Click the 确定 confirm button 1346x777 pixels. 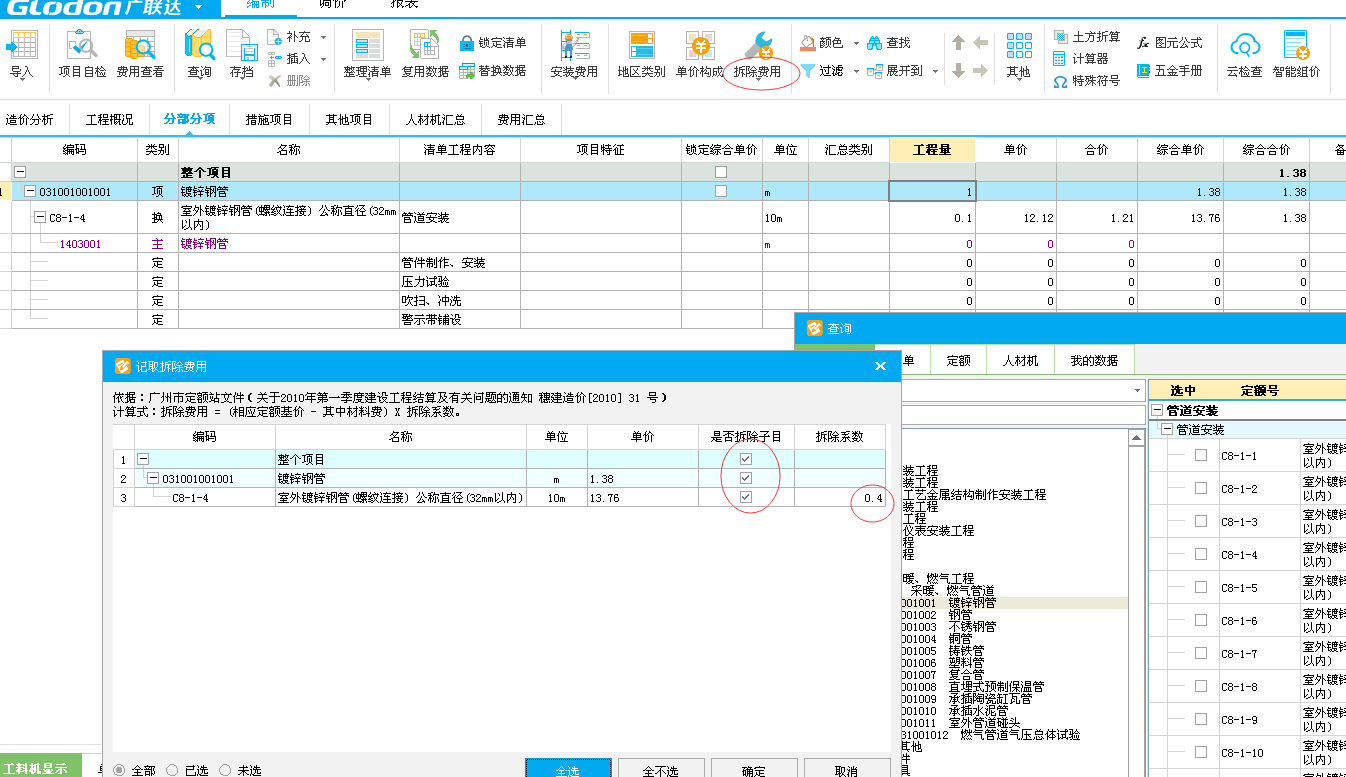pyautogui.click(x=753, y=768)
